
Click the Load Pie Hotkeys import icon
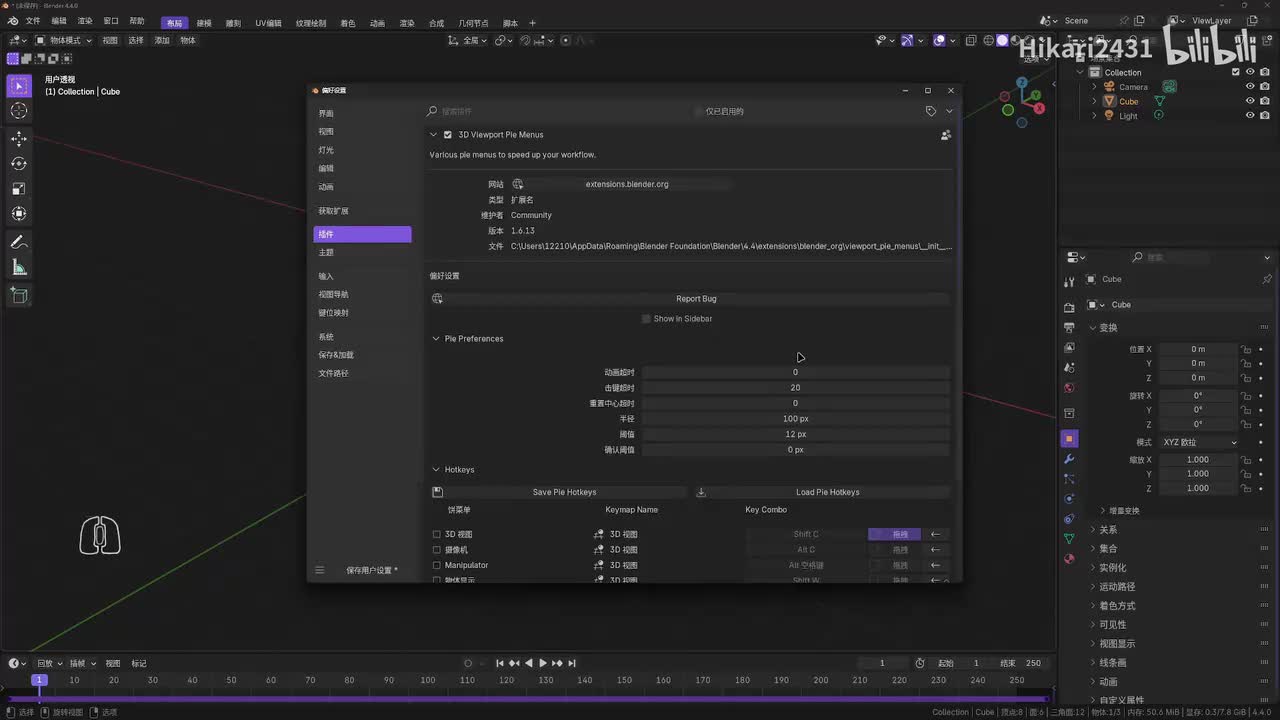tap(701, 492)
